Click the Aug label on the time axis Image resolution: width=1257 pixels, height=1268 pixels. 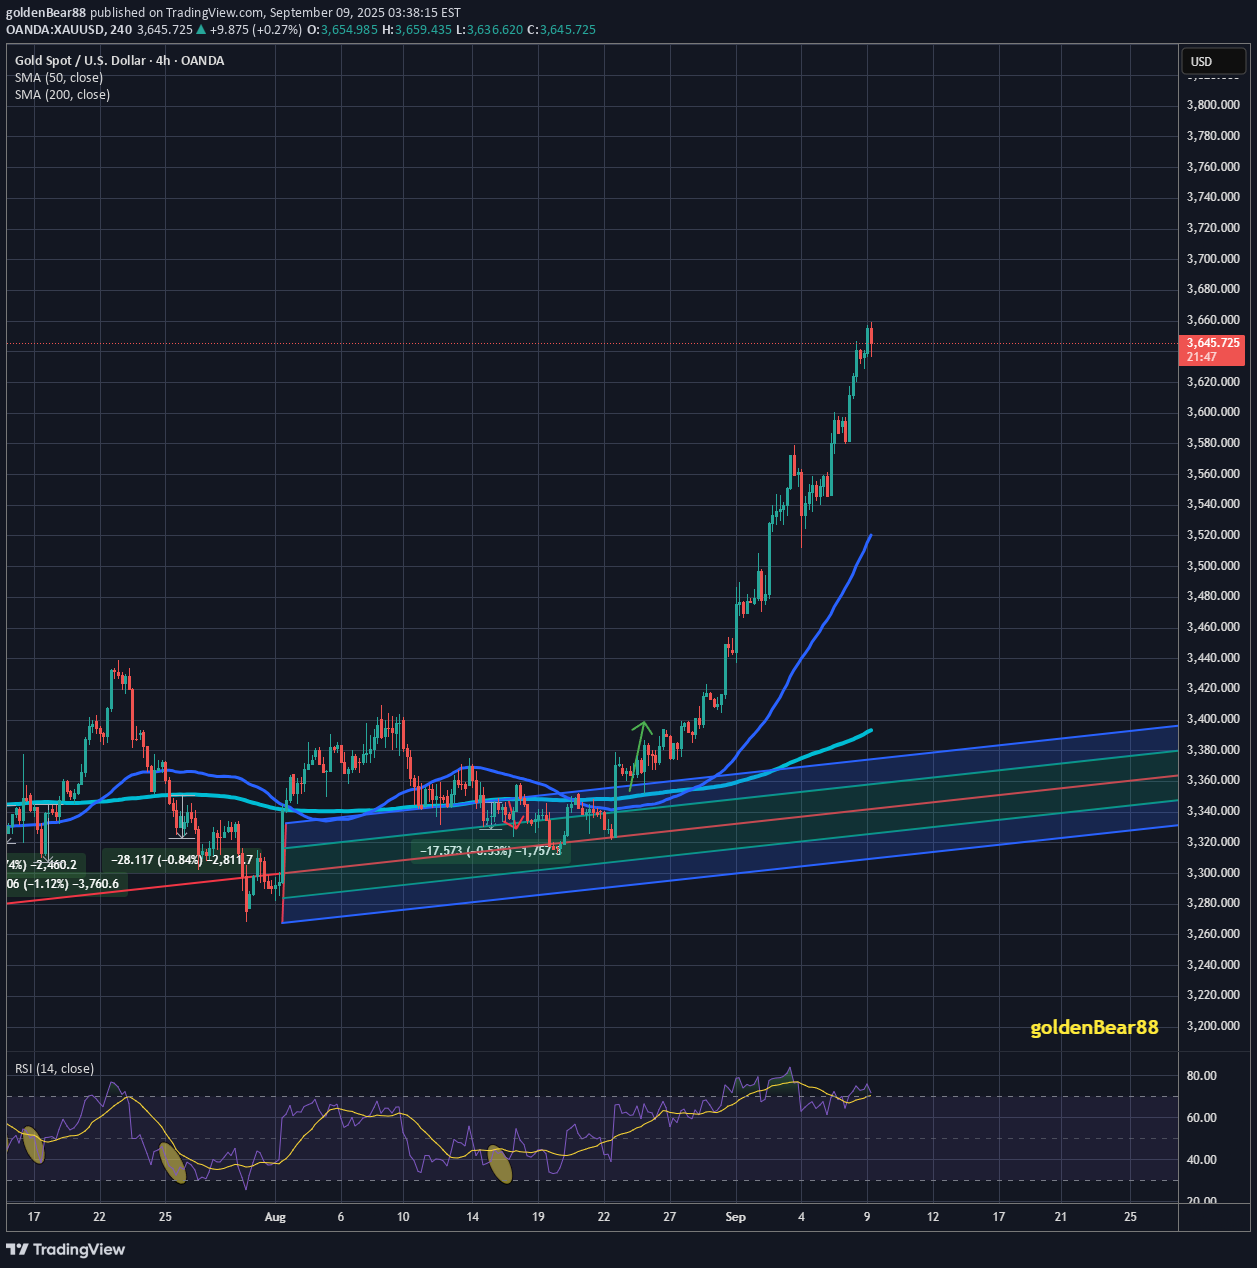(275, 1217)
